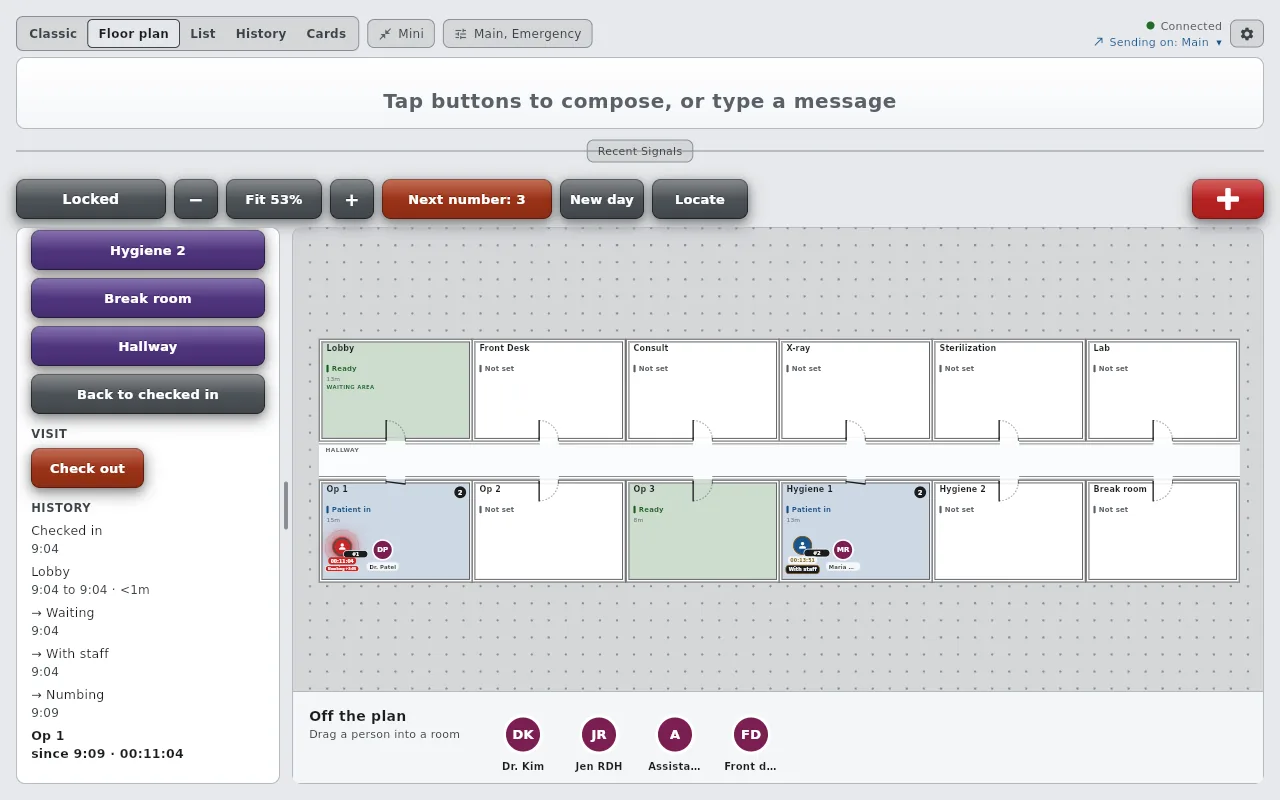Select Dr. Patel's DP avatar in Op 1
1280x800 pixels.
[x=382, y=549]
